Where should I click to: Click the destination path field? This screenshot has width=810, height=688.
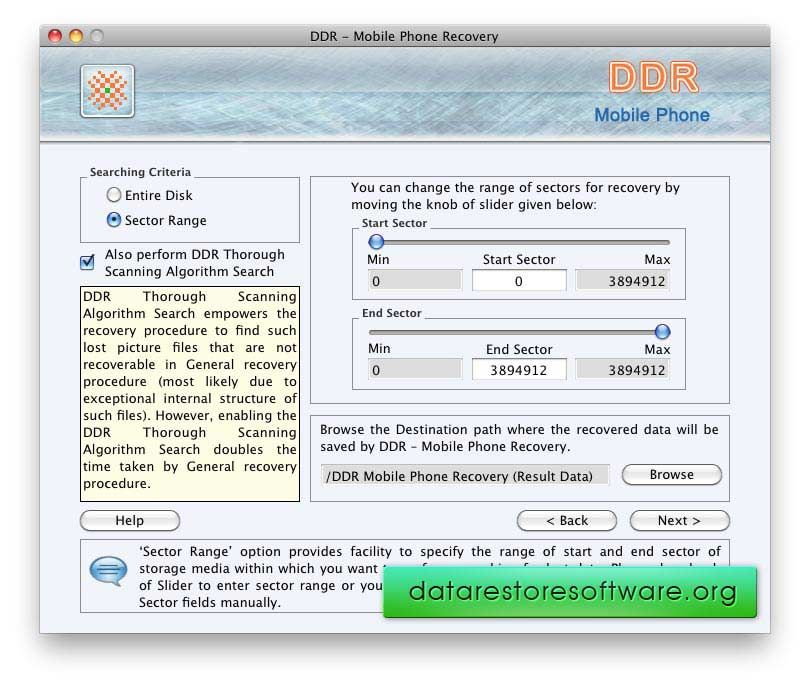coord(465,476)
